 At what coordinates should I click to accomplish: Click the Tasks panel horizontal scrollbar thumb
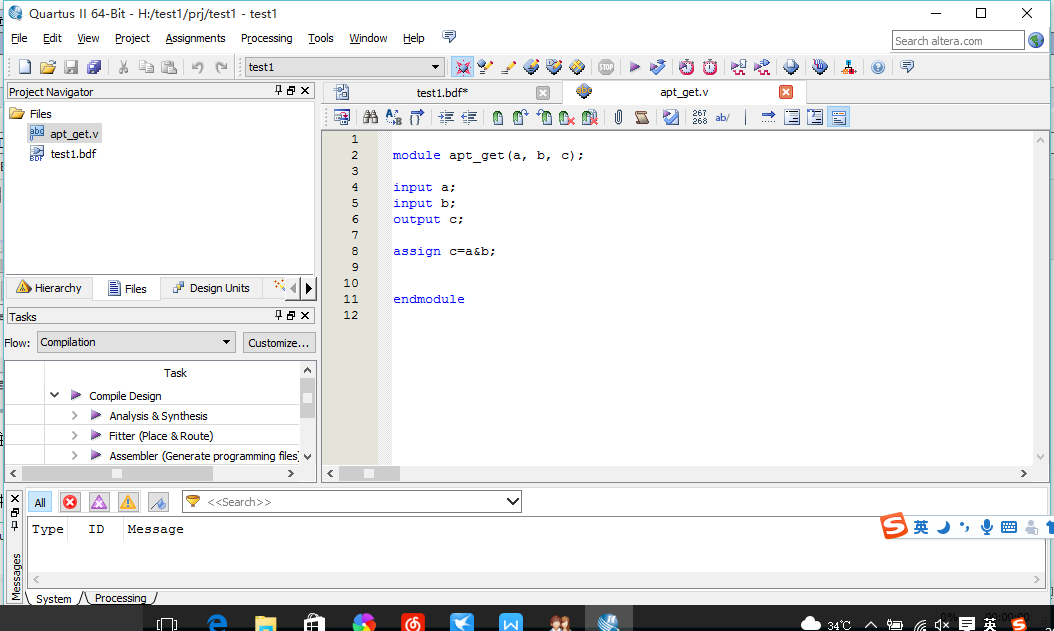coord(117,473)
